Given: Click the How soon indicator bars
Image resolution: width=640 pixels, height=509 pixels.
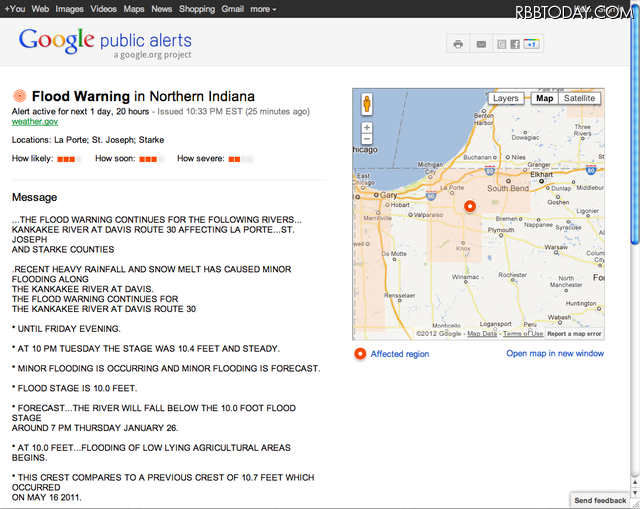Looking at the screenshot, I should coord(151,159).
